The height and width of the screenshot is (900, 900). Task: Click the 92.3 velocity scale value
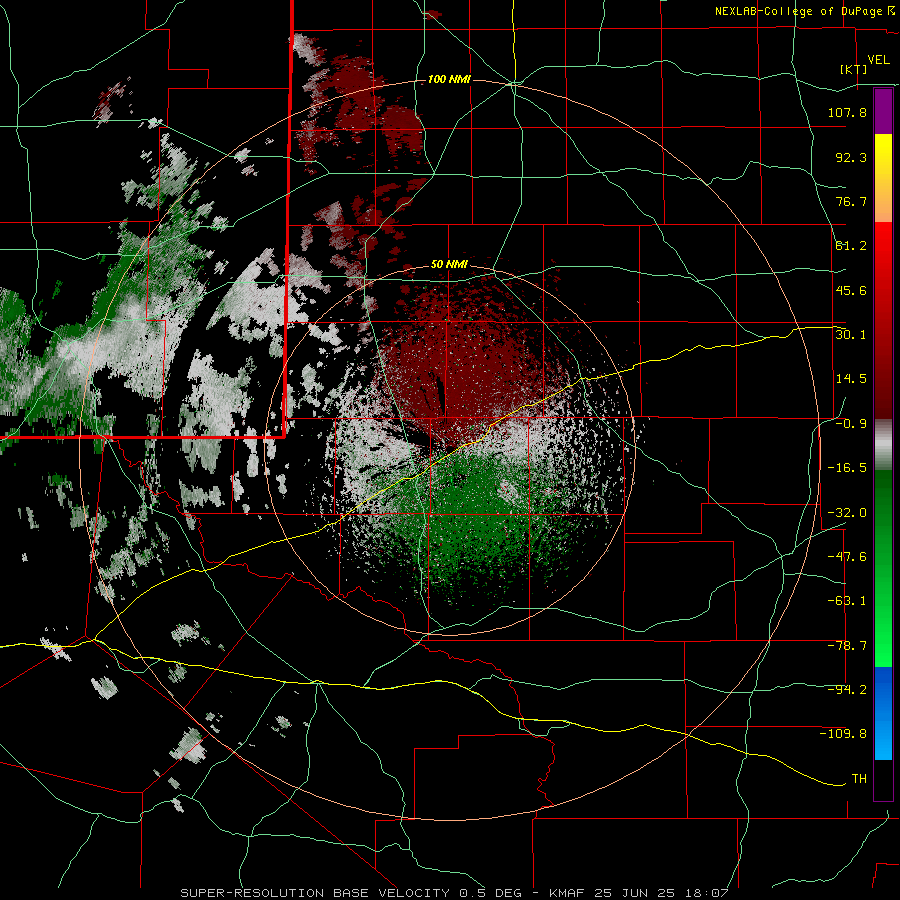[x=851, y=157]
